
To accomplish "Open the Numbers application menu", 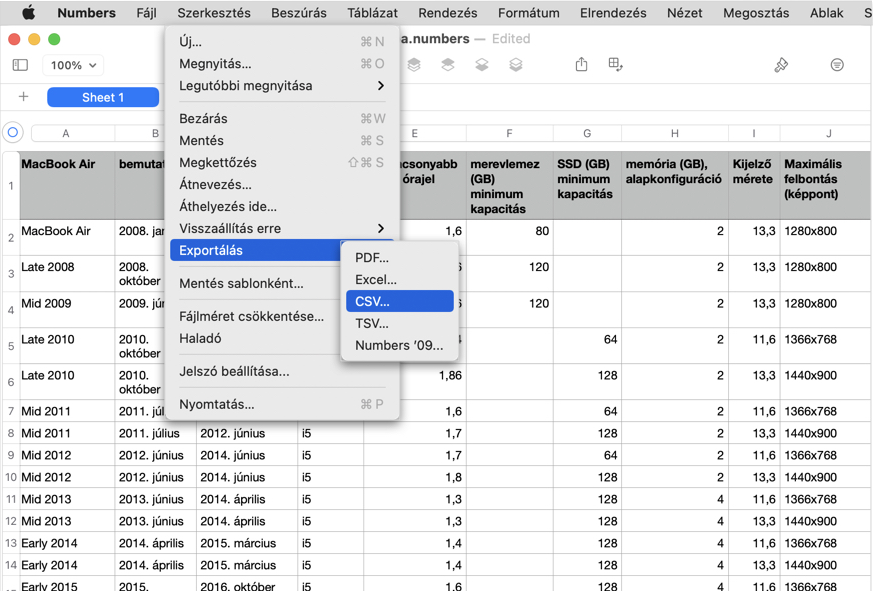I will [x=86, y=12].
